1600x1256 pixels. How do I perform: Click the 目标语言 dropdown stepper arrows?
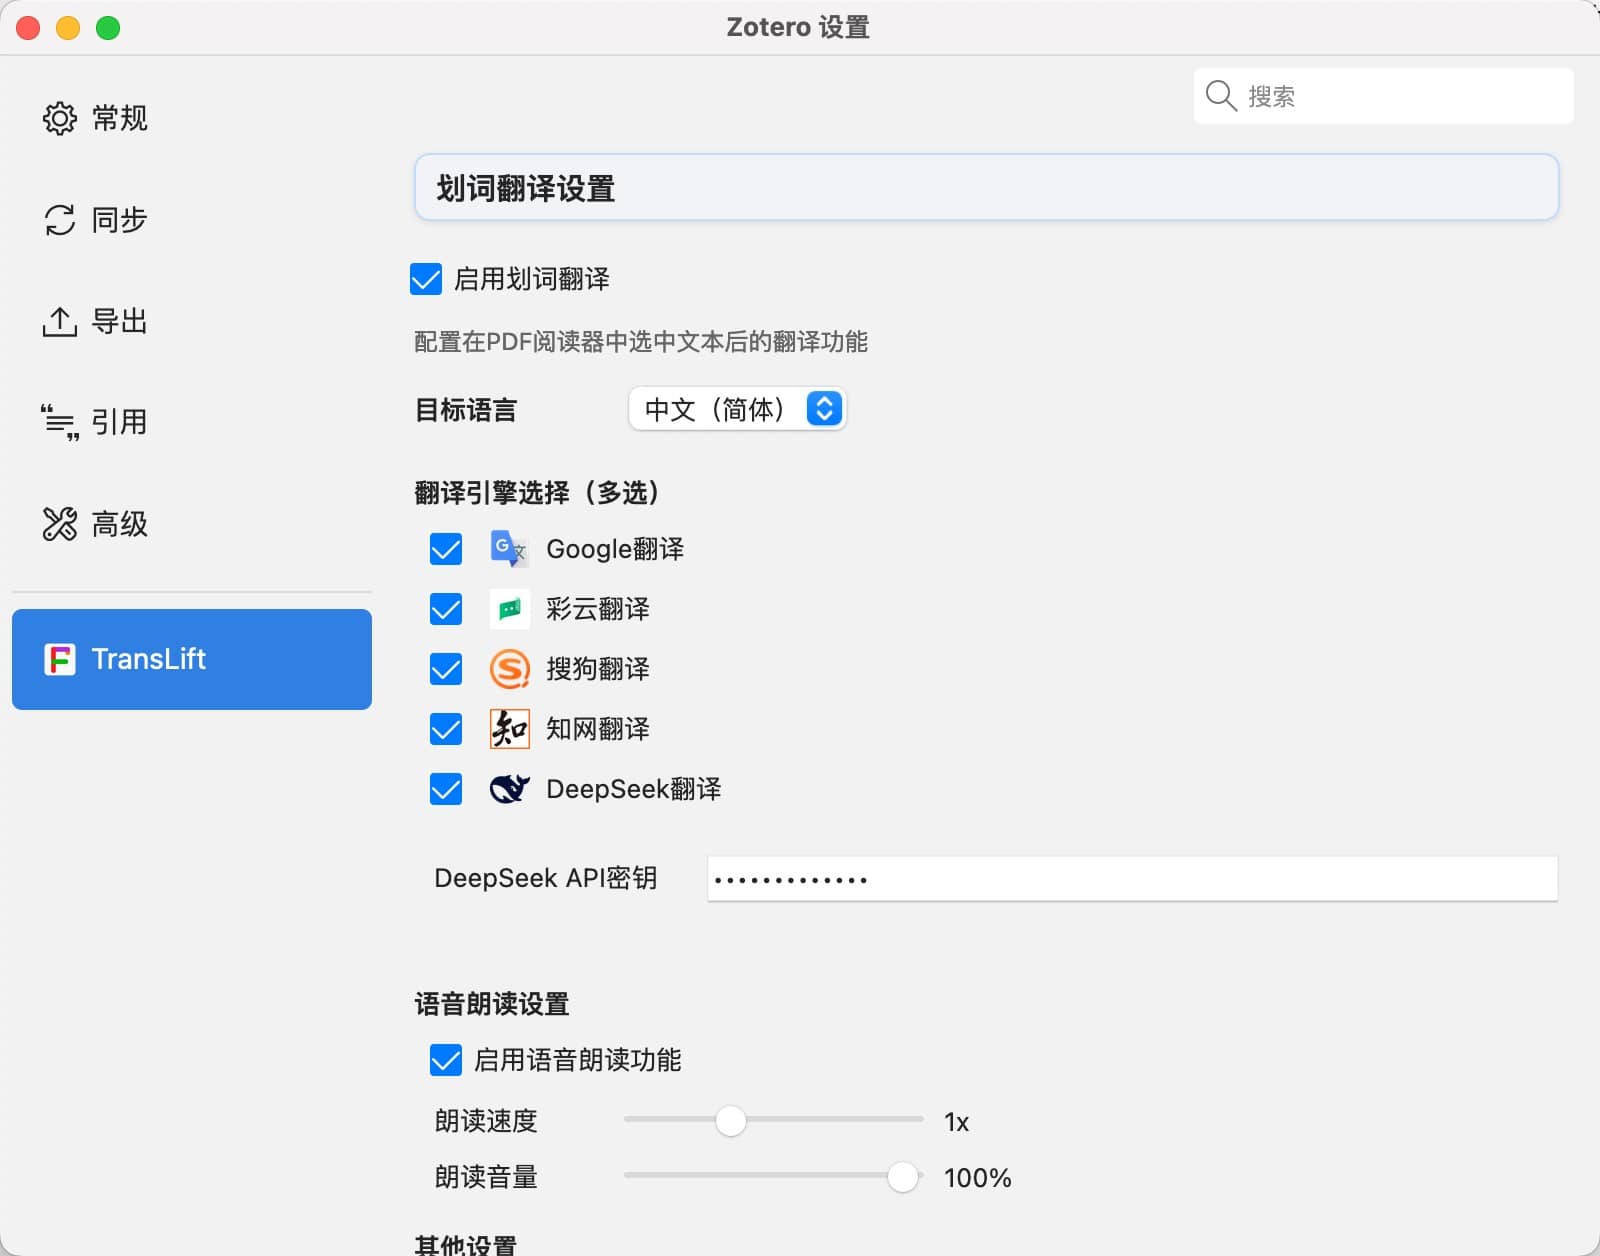pyautogui.click(x=823, y=409)
